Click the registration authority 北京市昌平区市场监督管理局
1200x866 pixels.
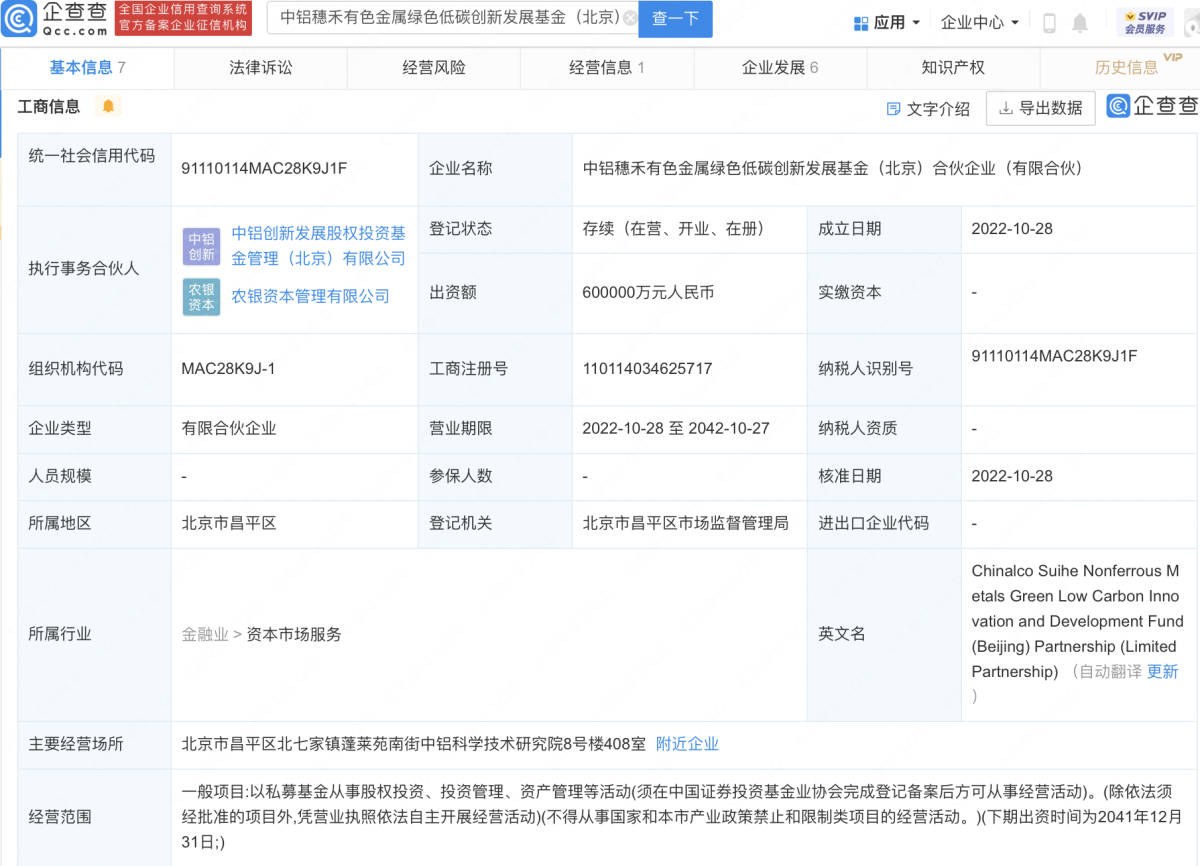(x=686, y=524)
